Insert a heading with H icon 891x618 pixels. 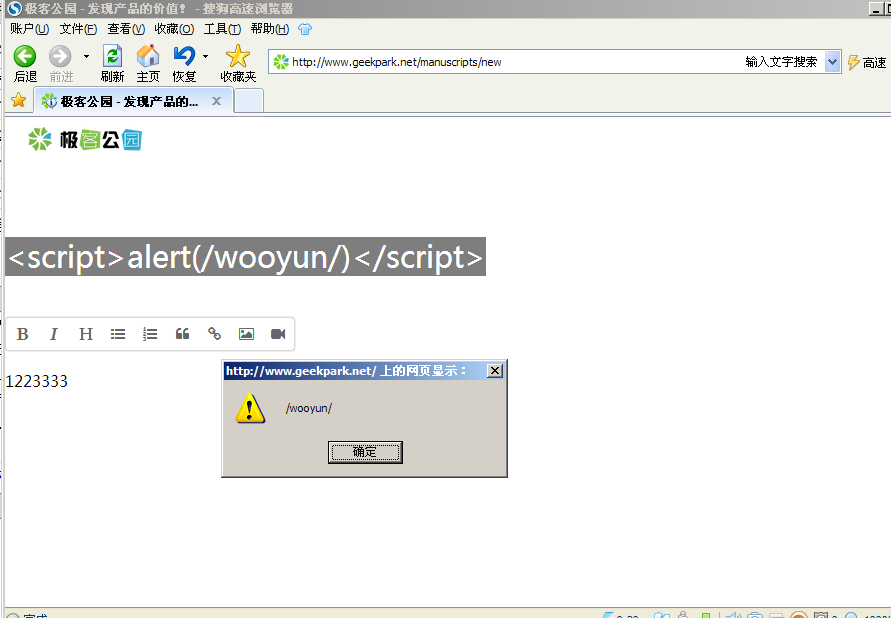pos(86,334)
